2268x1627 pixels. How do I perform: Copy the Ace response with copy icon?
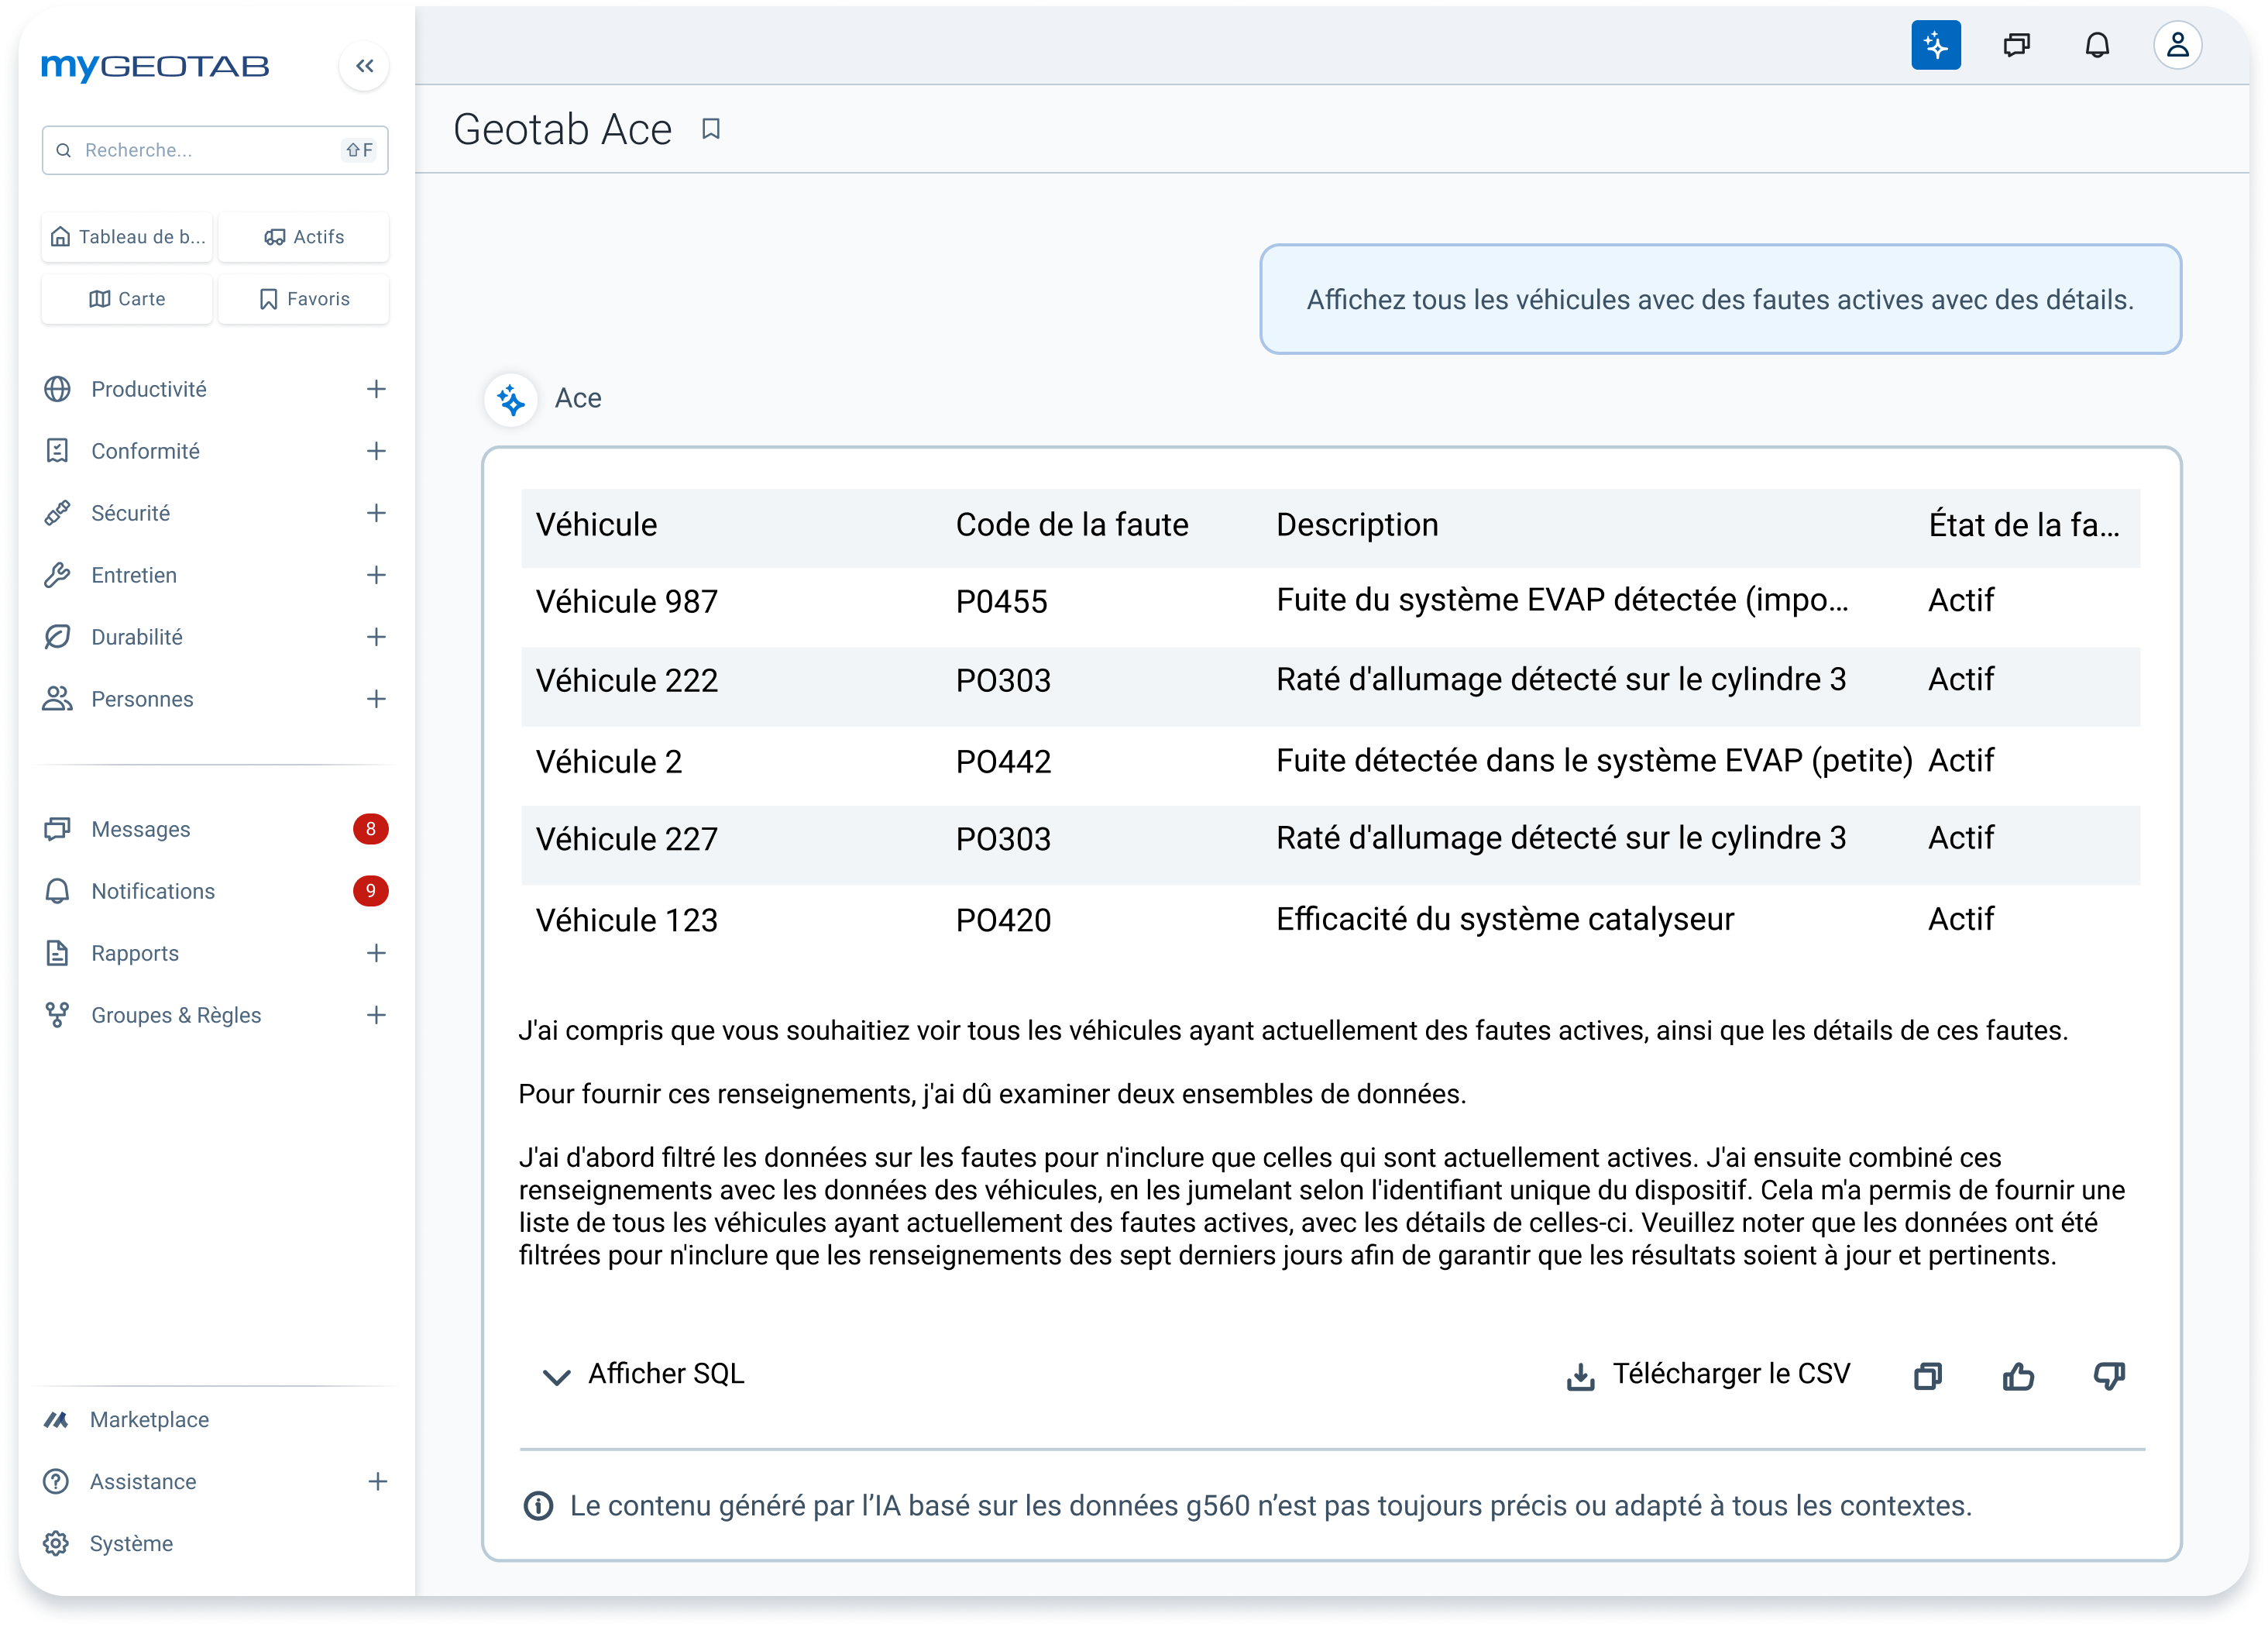click(1927, 1376)
